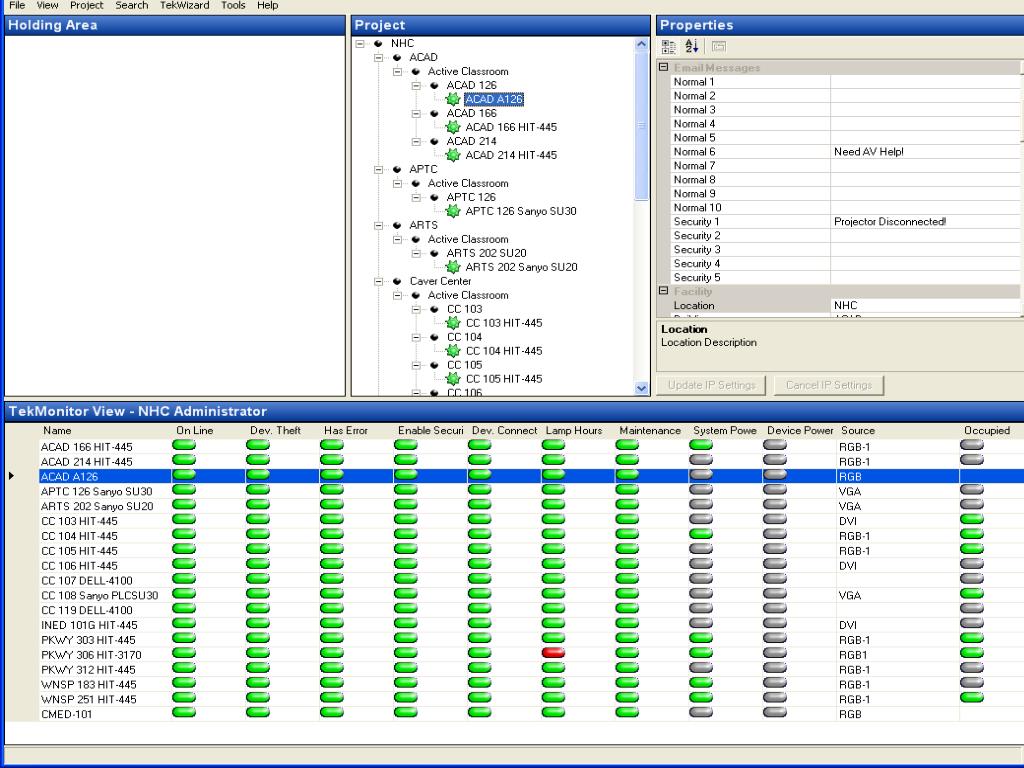This screenshot has width=1024, height=768.
Task: Click the On Line indicator for ACAD 166 HIT-445
Action: pos(184,445)
